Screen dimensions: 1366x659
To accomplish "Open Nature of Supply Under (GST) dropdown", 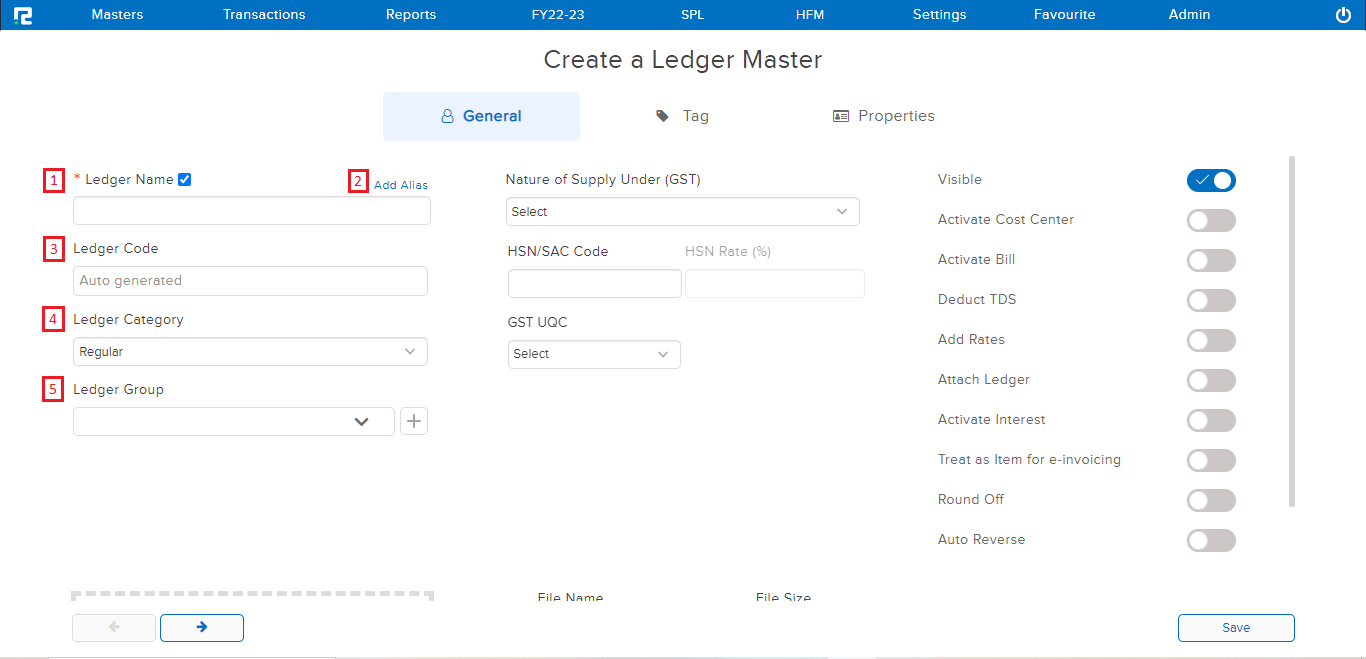I will [682, 212].
